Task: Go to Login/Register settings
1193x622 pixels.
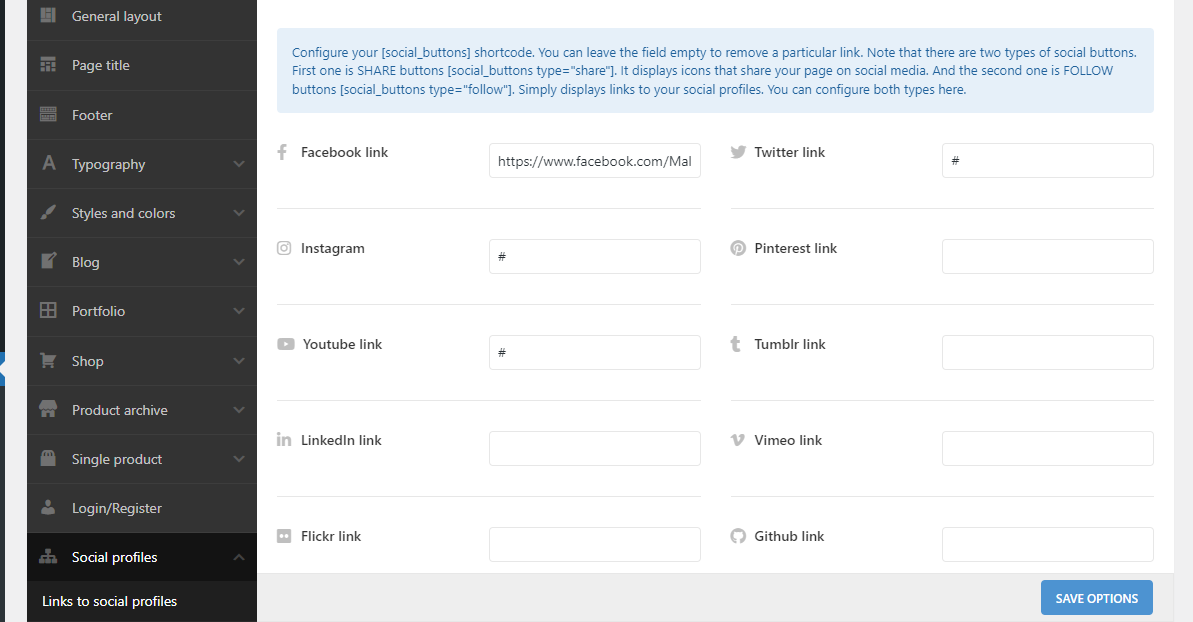Action: pyautogui.click(x=116, y=508)
